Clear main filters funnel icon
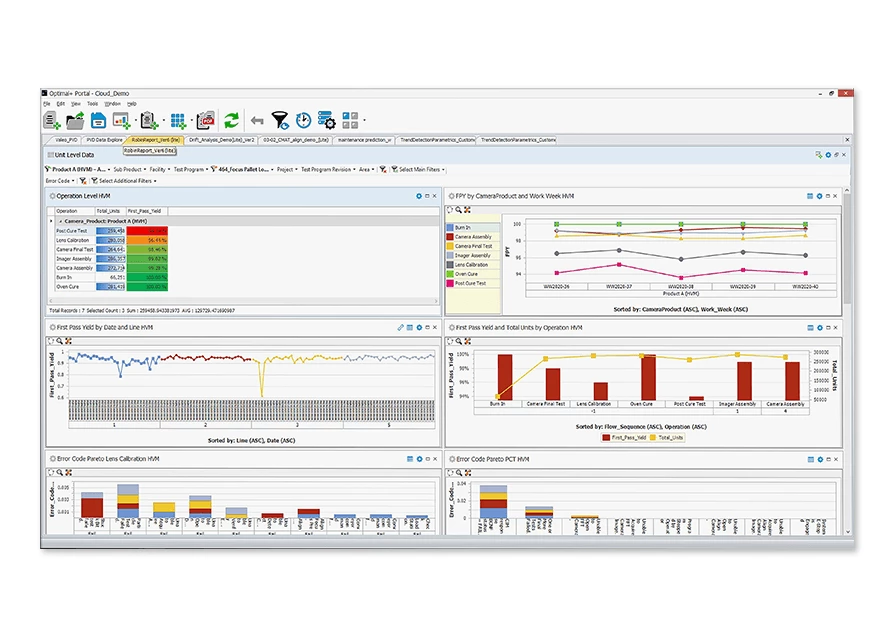The image size is (895, 636). pyautogui.click(x=383, y=170)
